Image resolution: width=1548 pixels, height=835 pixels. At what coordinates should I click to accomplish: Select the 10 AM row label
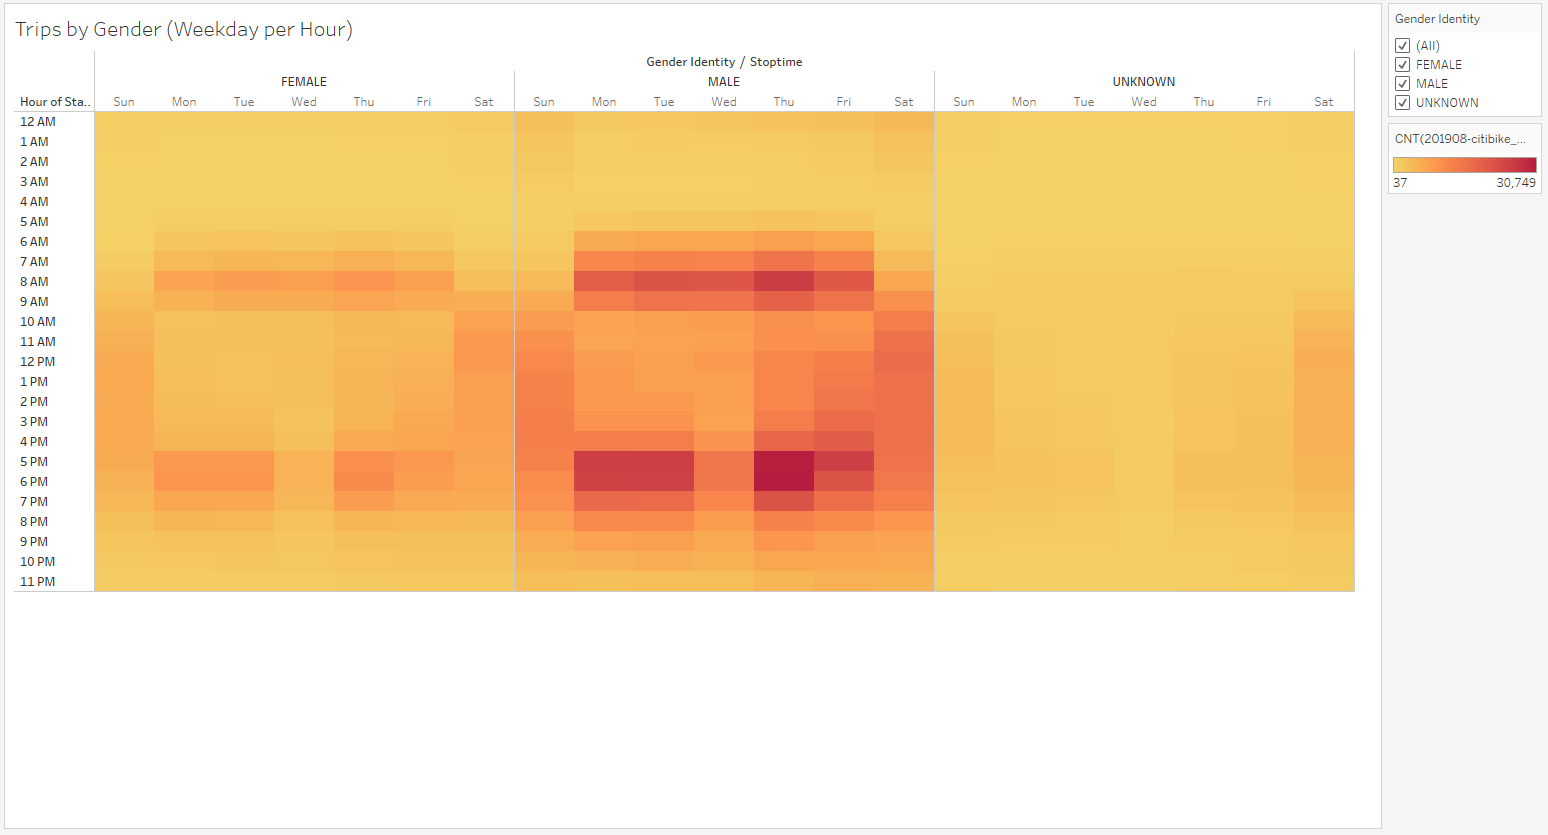tap(38, 322)
